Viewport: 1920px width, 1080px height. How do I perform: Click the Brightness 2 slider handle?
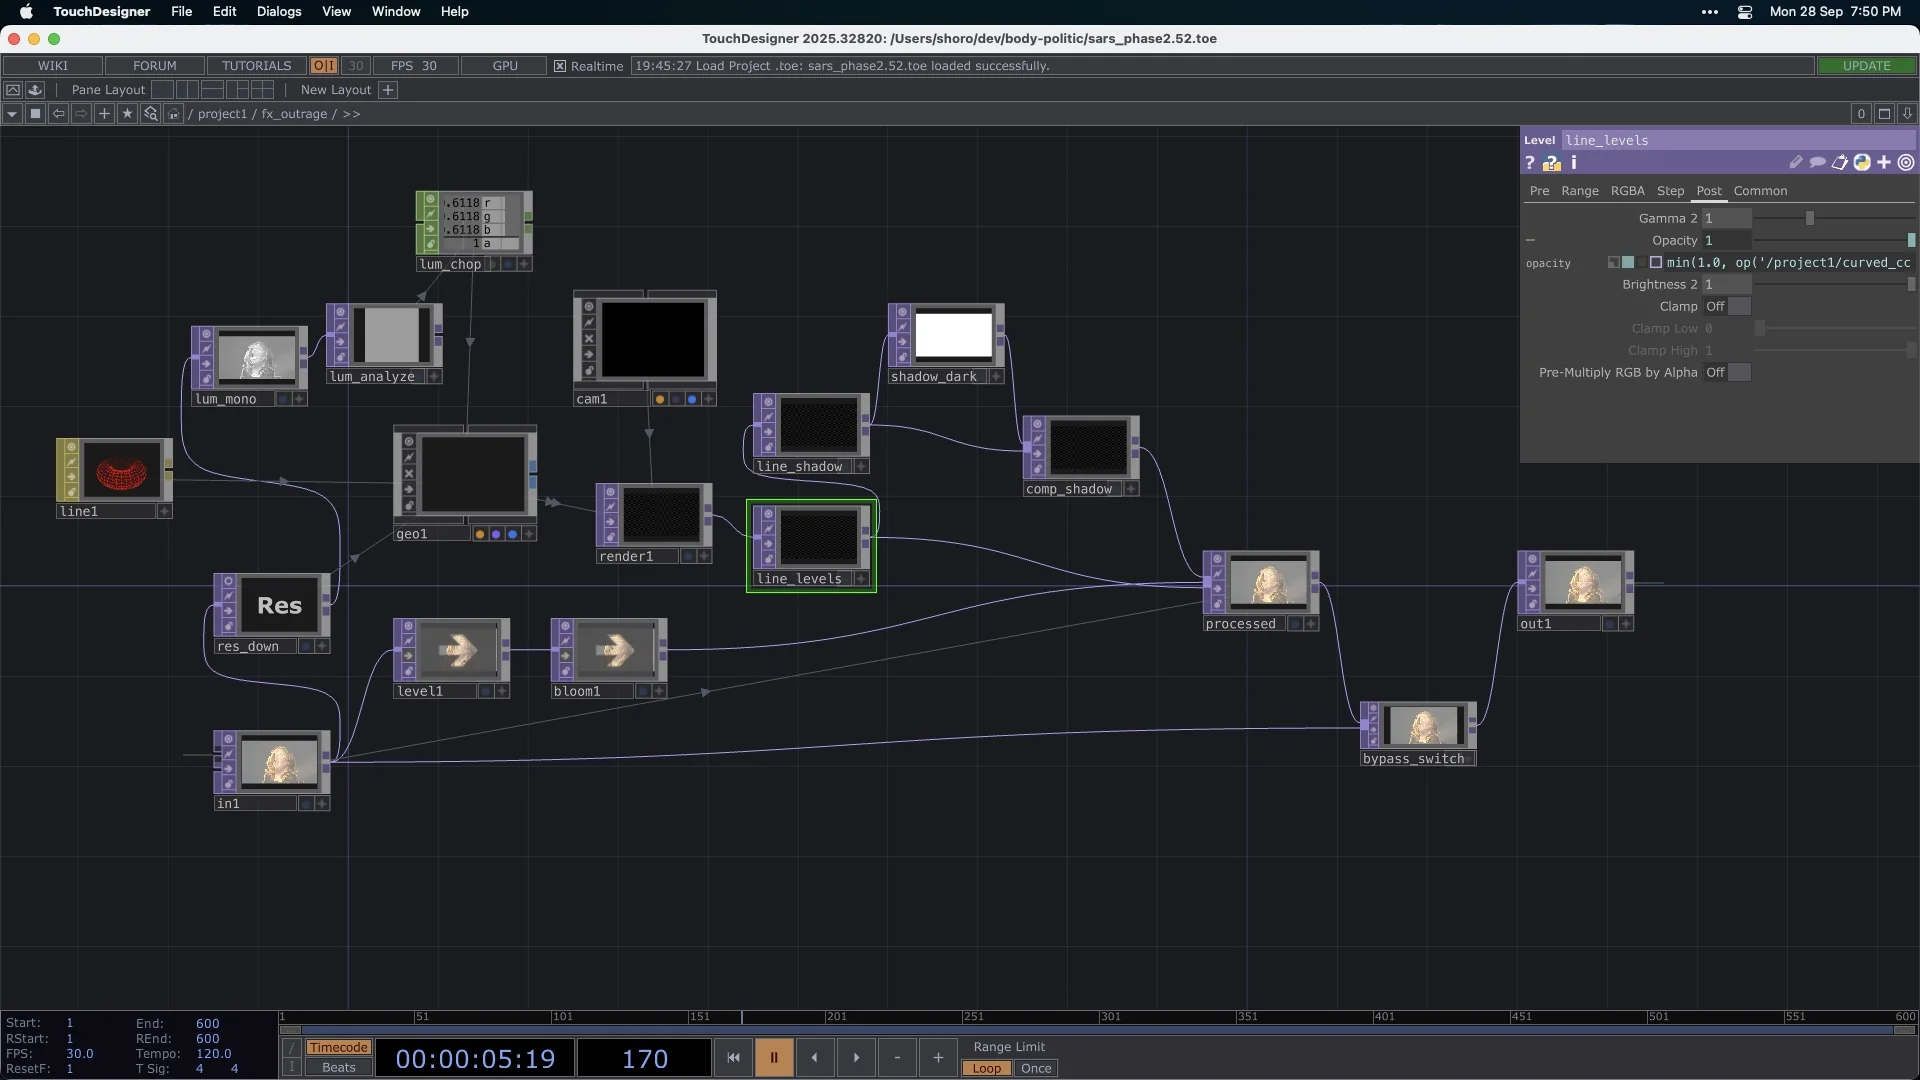[1911, 285]
